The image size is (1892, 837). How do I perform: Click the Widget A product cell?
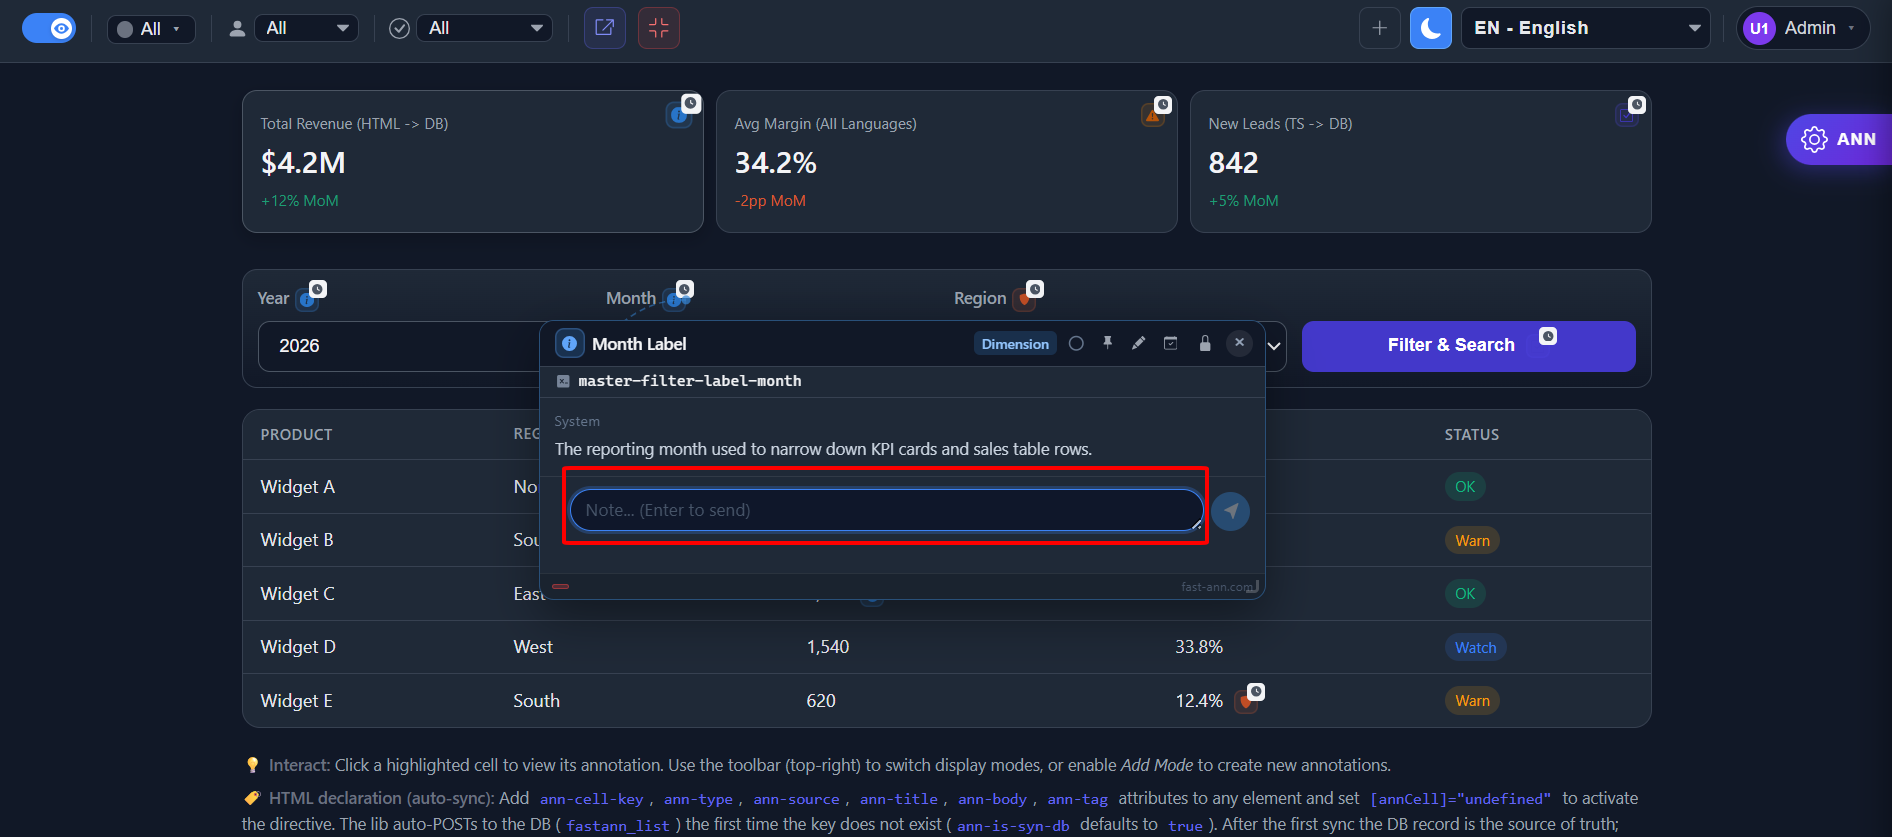[298, 487]
